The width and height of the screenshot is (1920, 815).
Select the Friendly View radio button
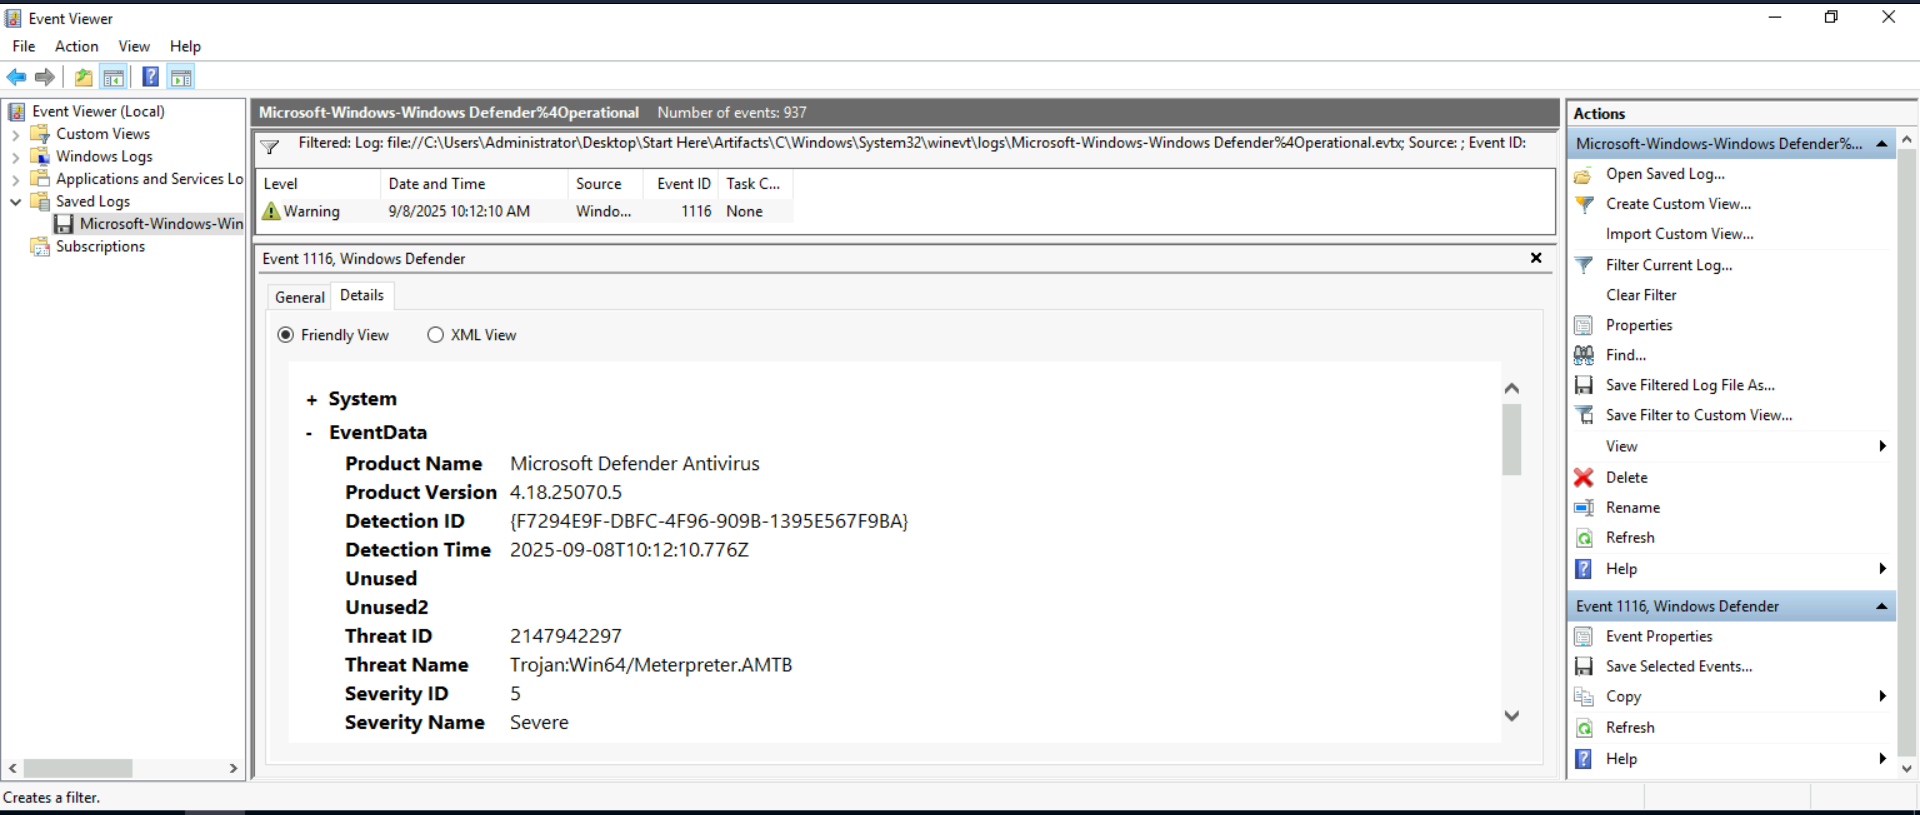tap(286, 335)
